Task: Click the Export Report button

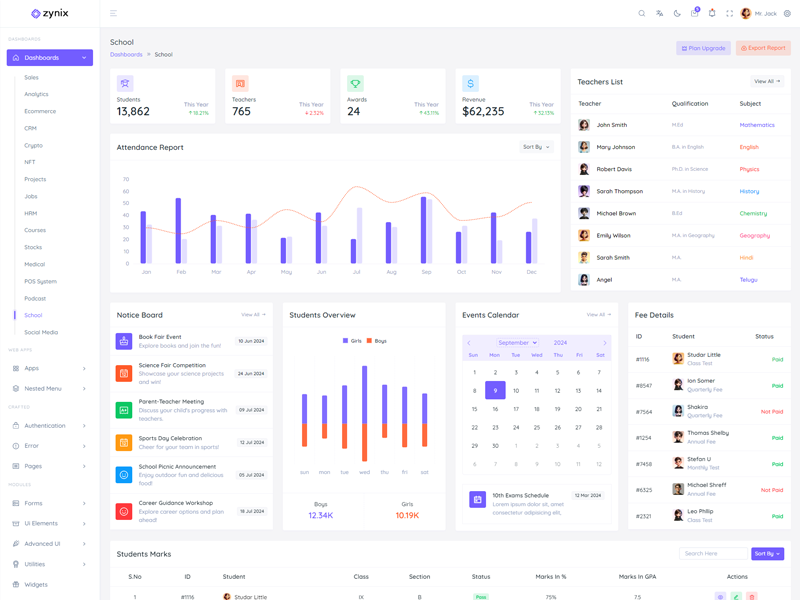Action: (x=763, y=48)
